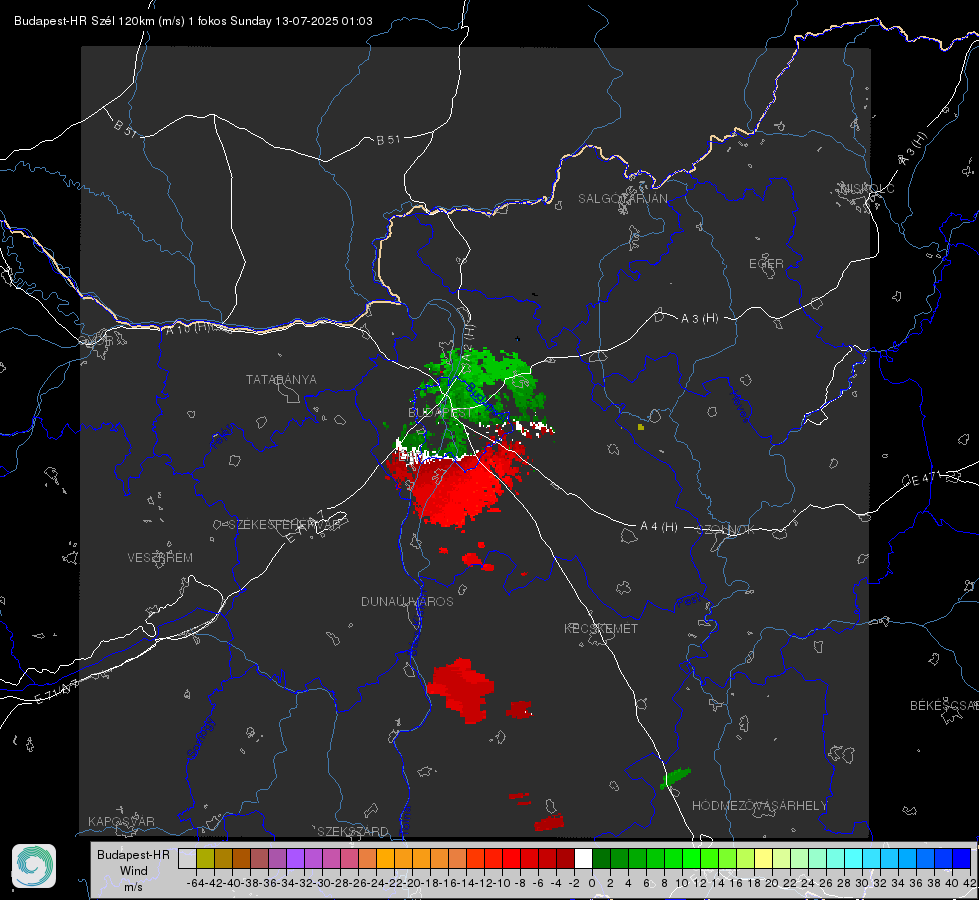The width and height of the screenshot is (979, 900).
Task: Click the TATABÁNYA city label
Action: tap(281, 380)
